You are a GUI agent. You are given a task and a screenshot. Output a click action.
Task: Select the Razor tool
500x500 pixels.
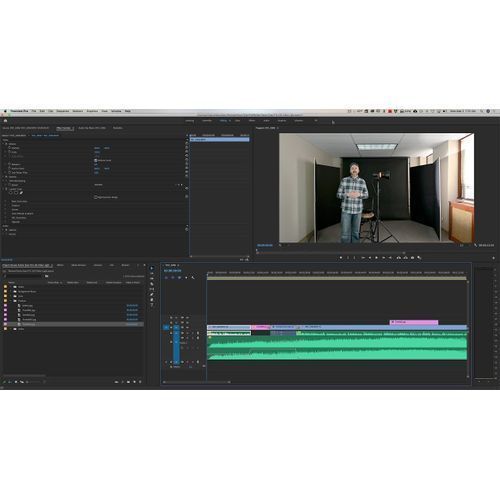(x=152, y=284)
